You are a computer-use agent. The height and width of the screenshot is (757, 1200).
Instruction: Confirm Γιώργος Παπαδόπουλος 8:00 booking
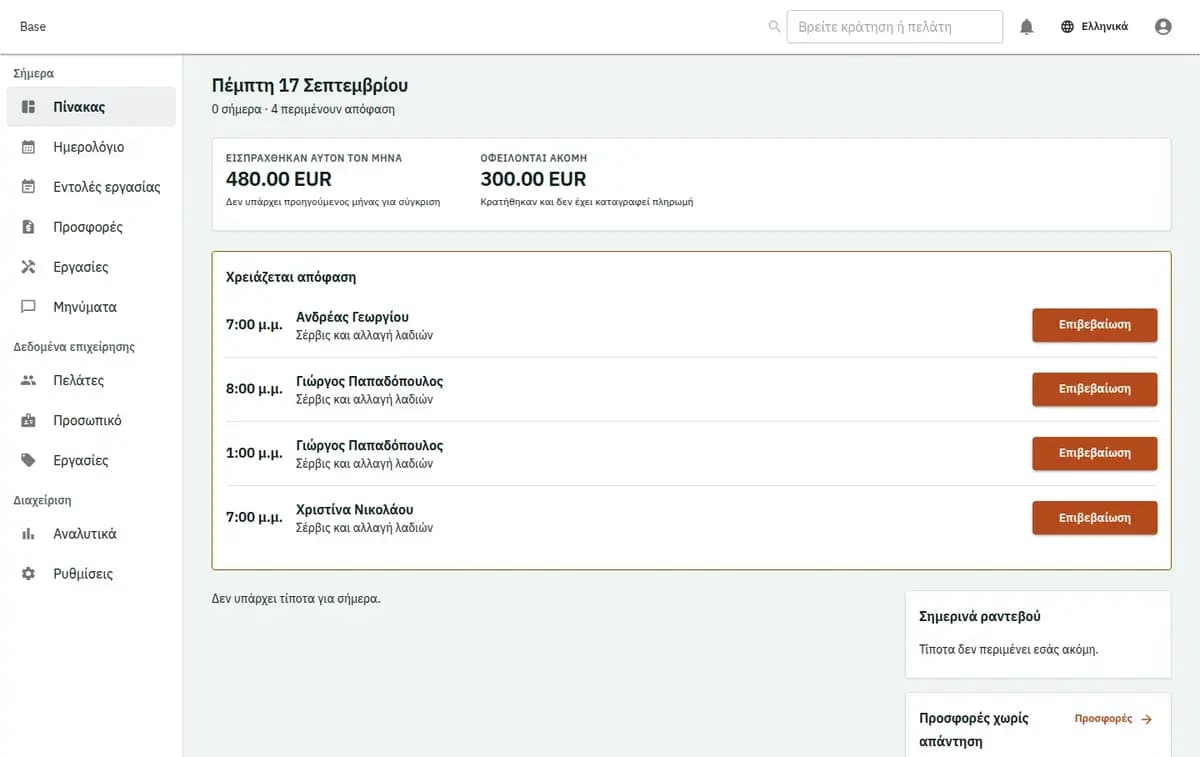pyautogui.click(x=1094, y=389)
